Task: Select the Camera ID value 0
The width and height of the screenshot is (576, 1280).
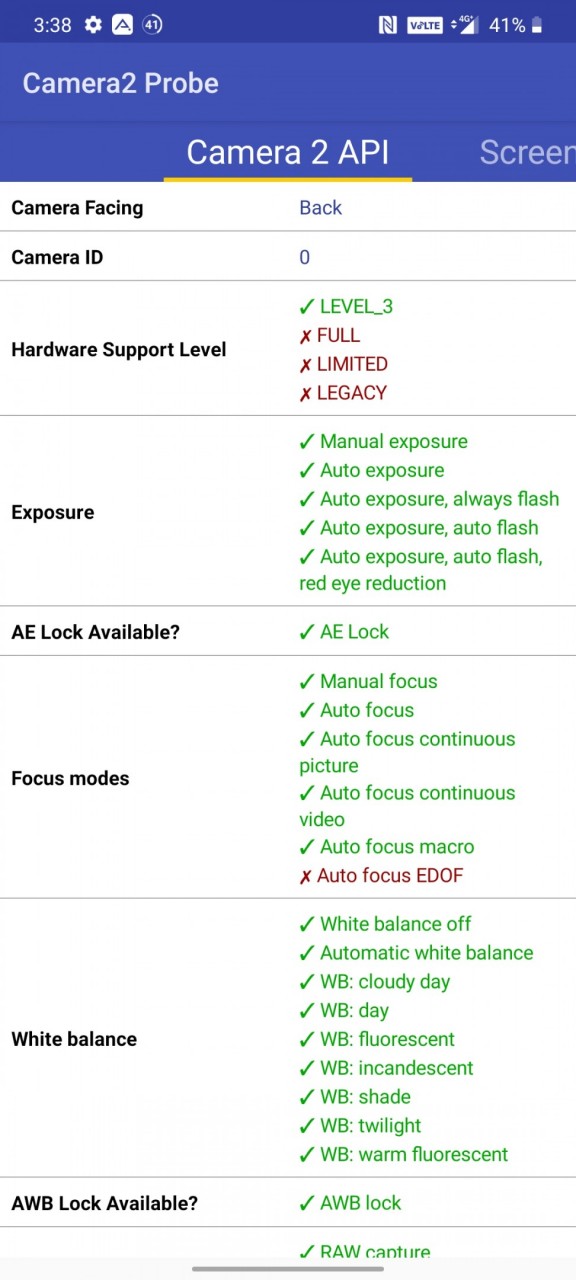Action: tap(305, 257)
